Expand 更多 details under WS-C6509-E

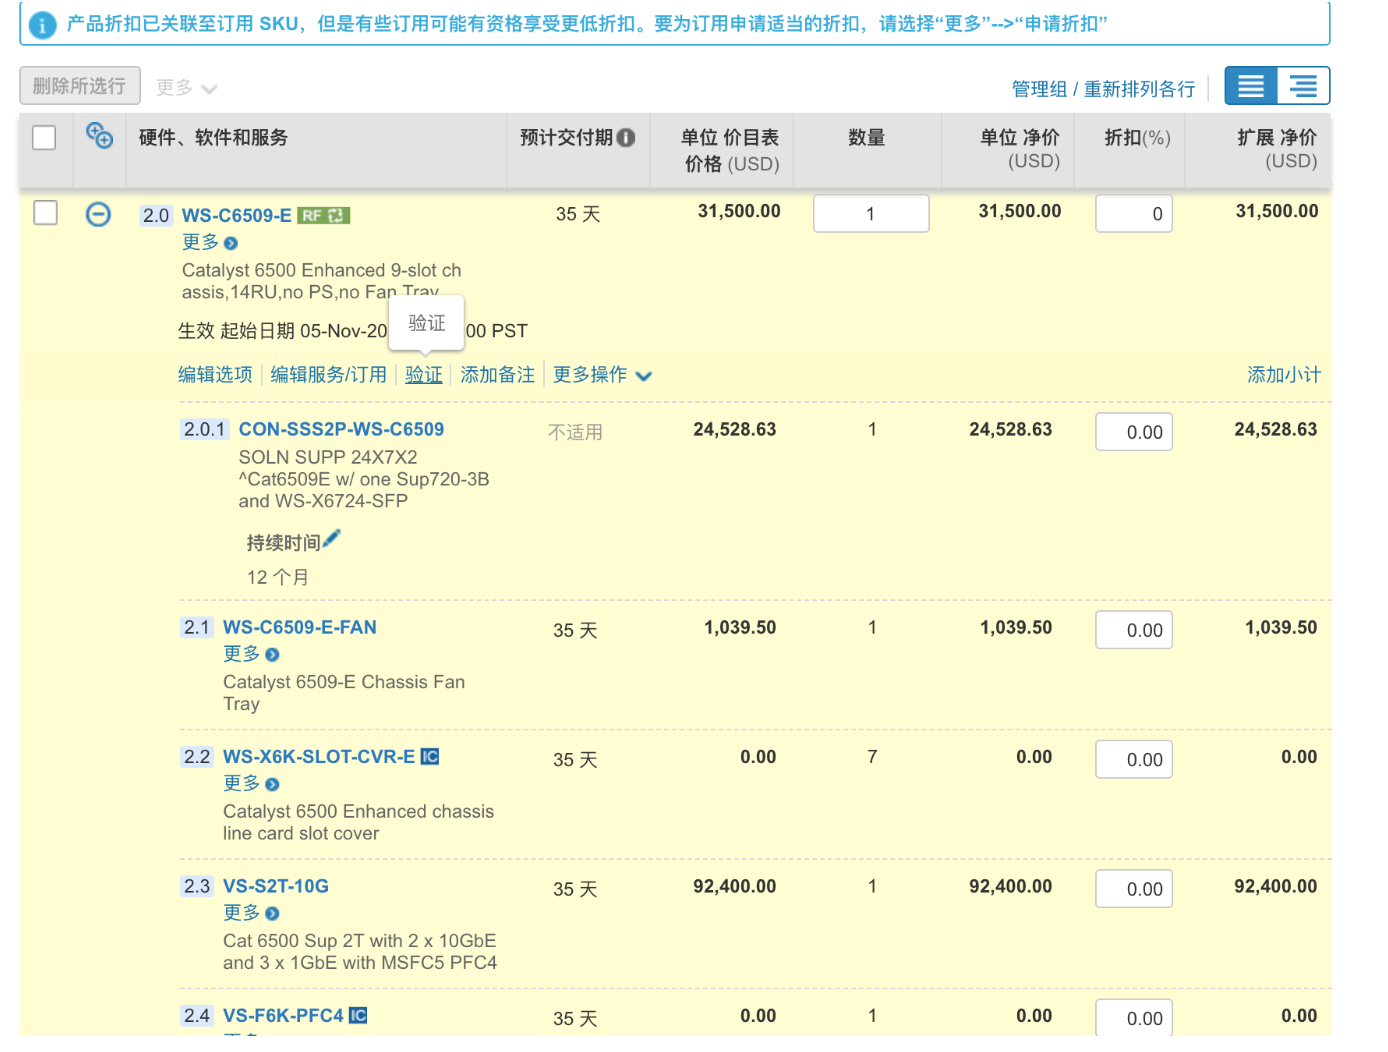(200, 242)
